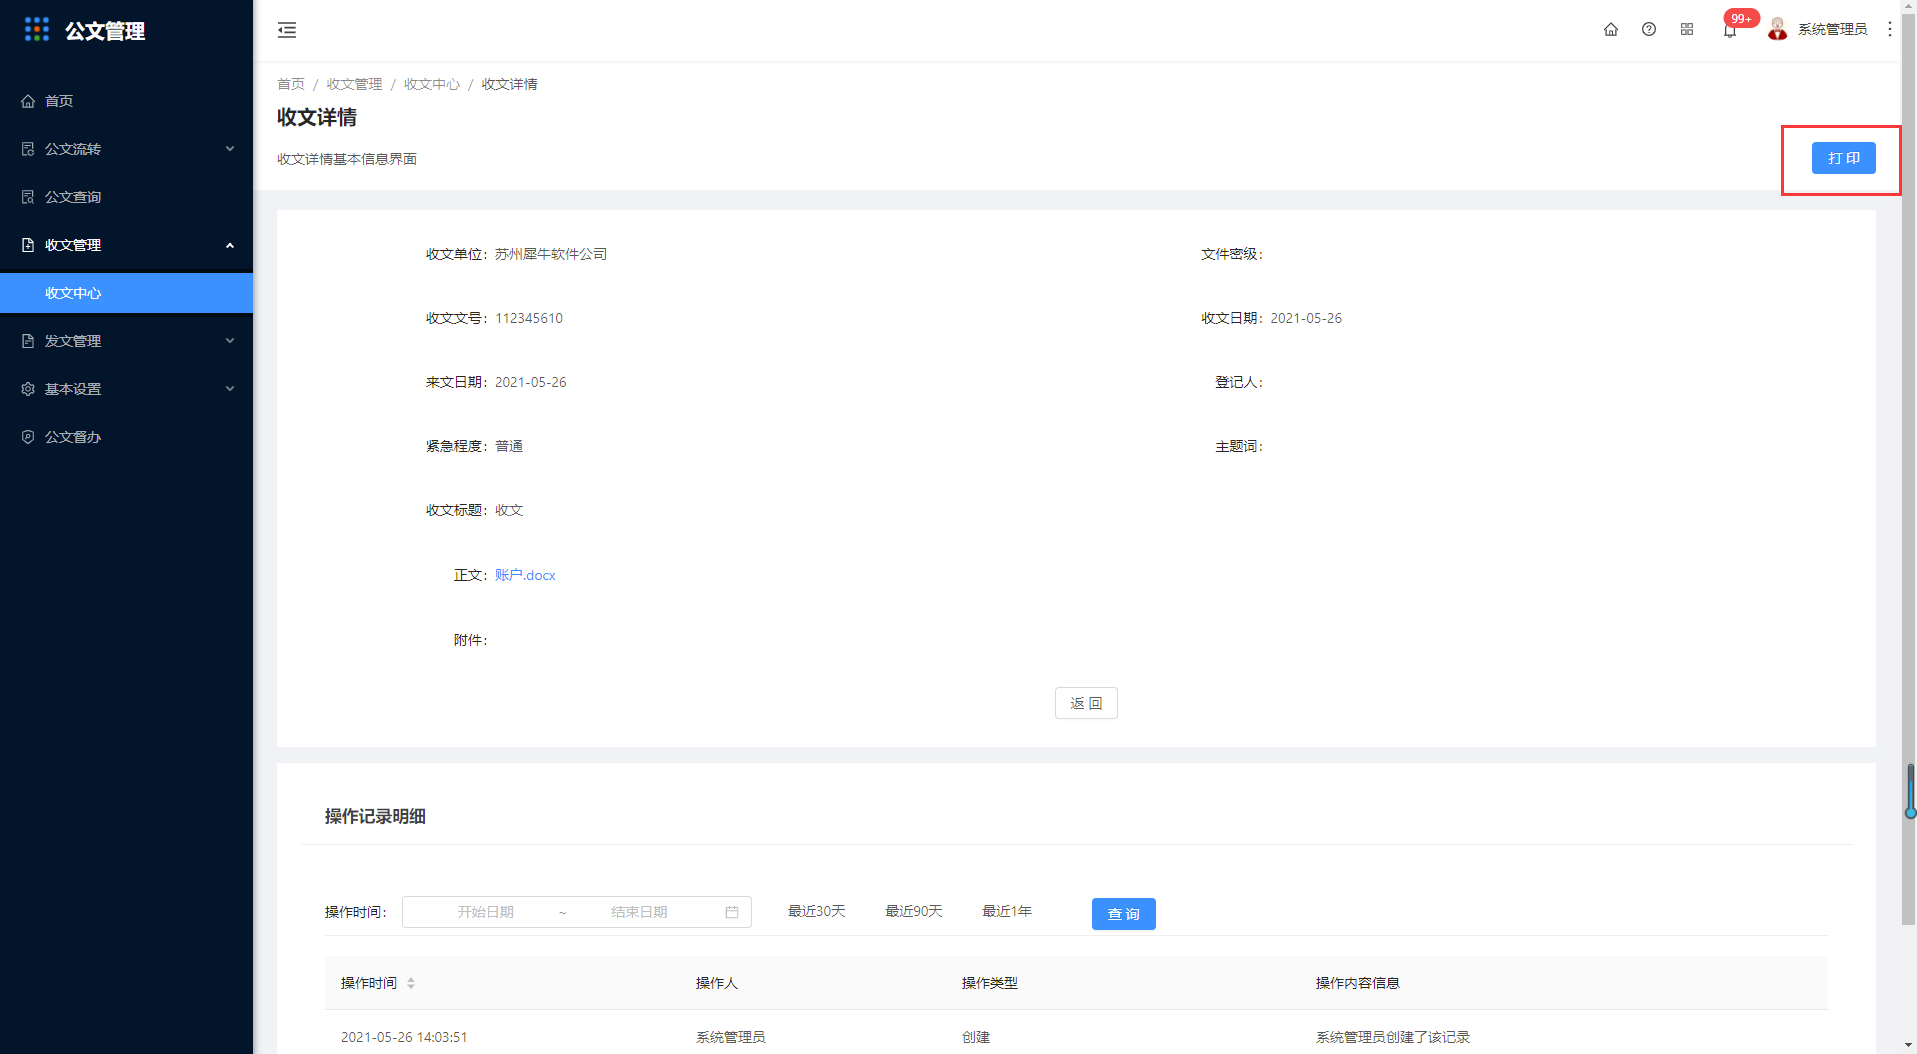
Task: Click the page vertical scrollbar thumb
Action: [1908, 470]
